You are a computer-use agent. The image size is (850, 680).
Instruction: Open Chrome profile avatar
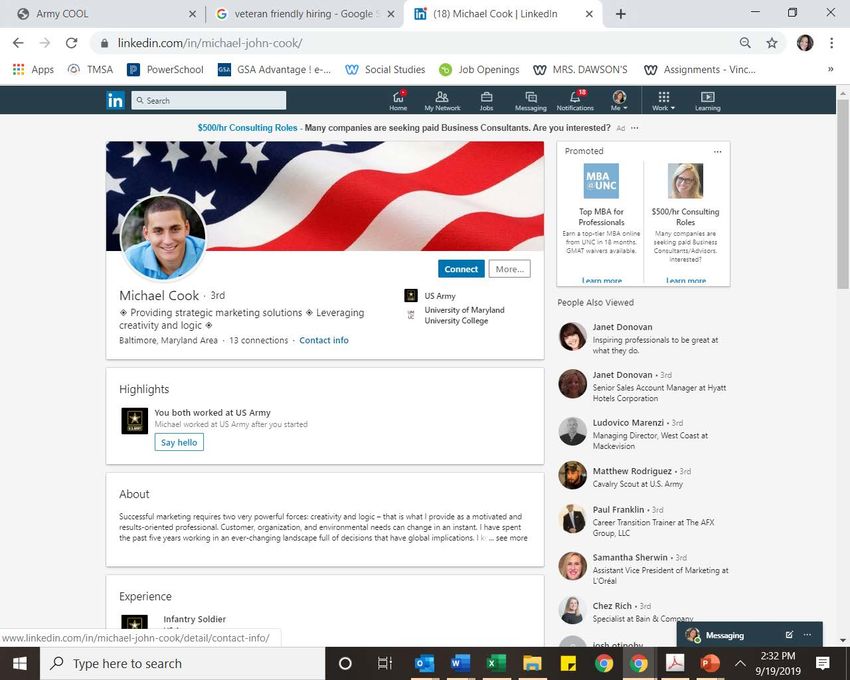tap(805, 43)
